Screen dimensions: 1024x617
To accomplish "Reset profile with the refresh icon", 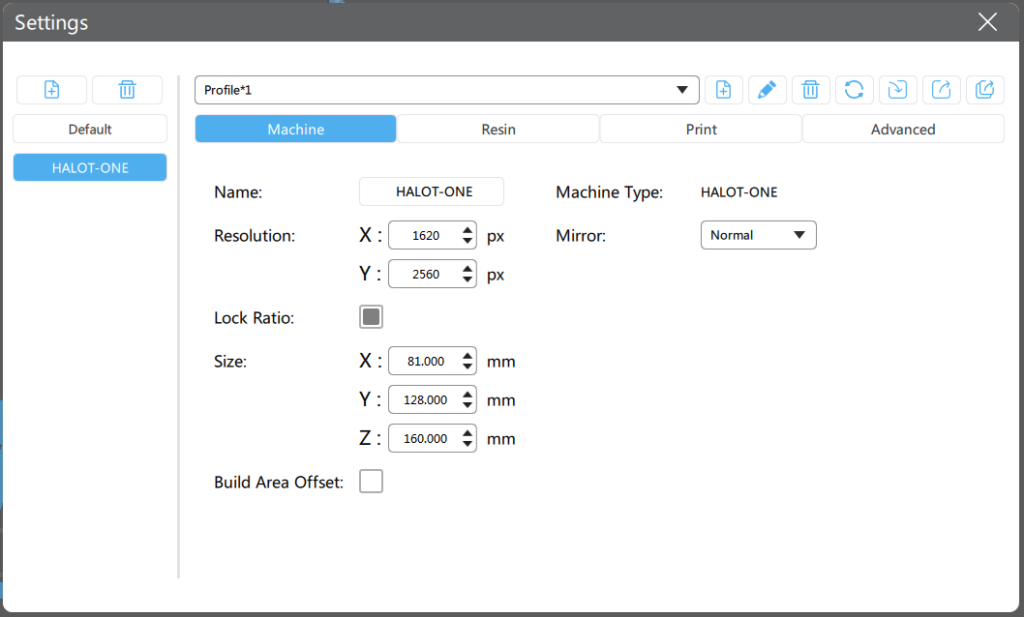I will [854, 89].
